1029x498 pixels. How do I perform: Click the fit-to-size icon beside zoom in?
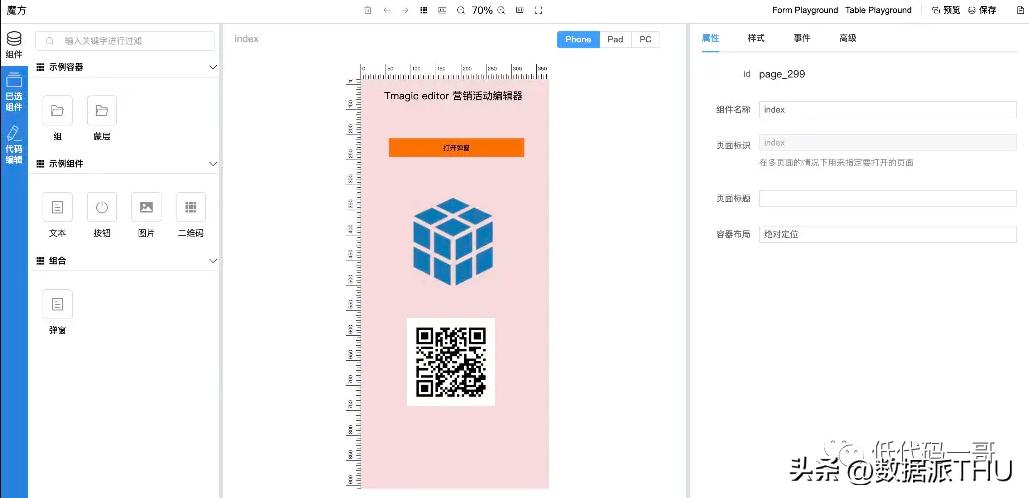[520, 10]
